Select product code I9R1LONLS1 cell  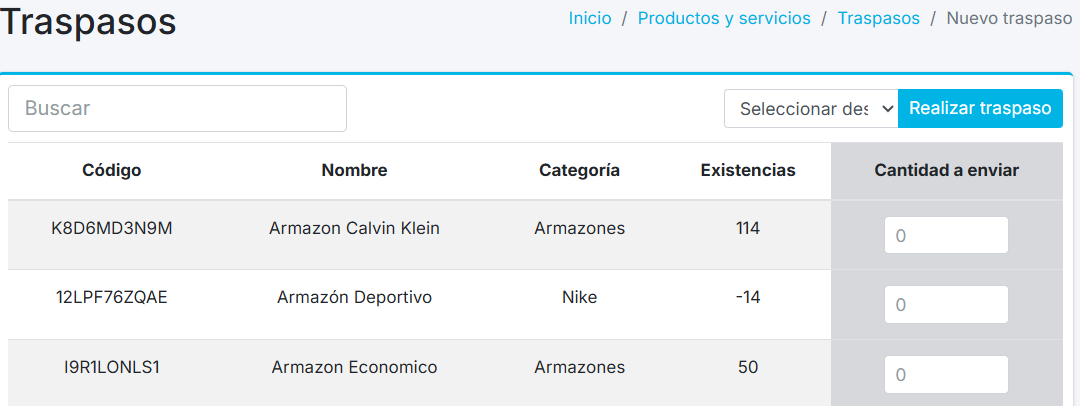coord(111,367)
